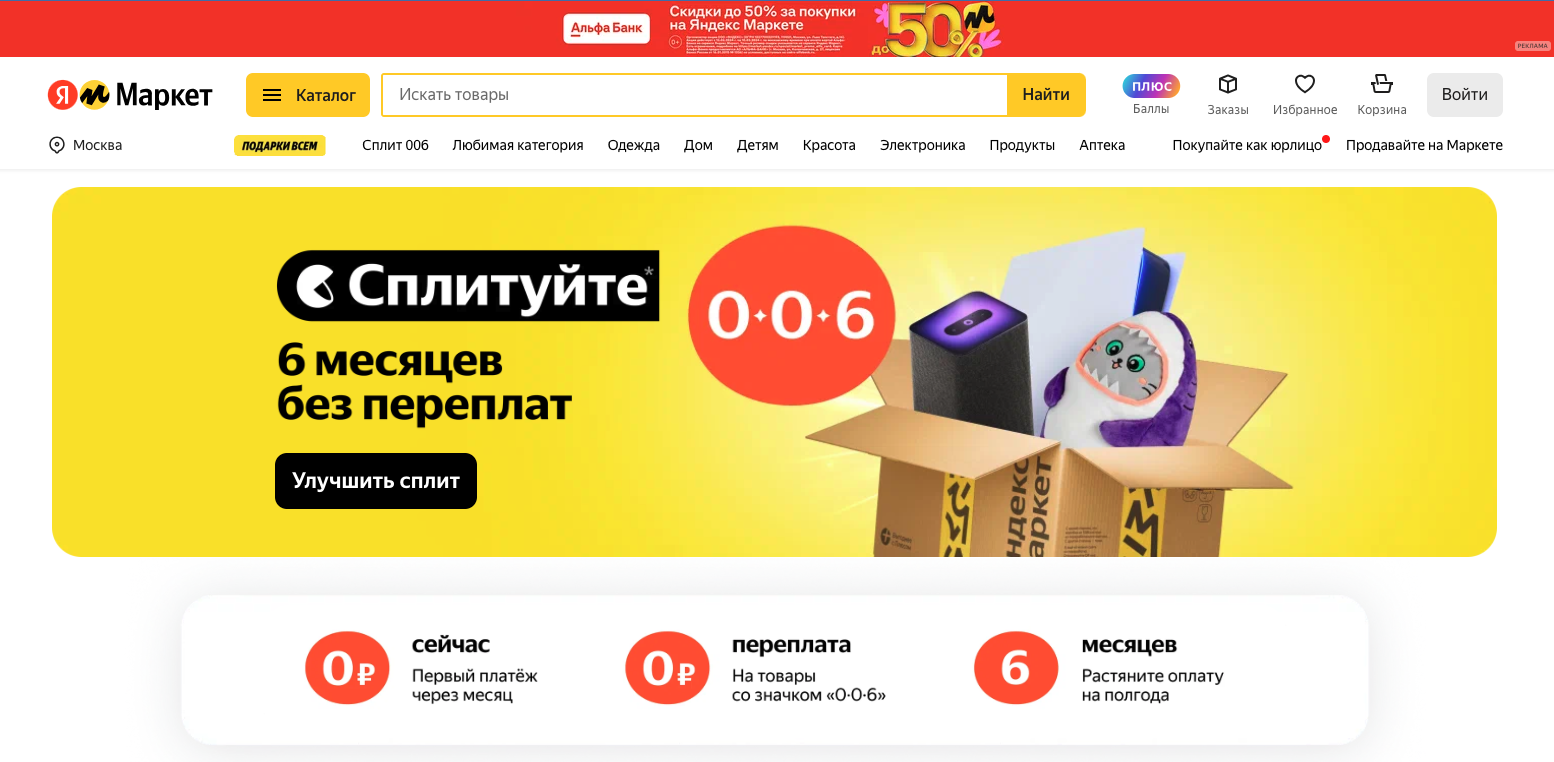This screenshot has width=1554, height=762.
Task: Open the Сплит 006 menu item
Action: [395, 145]
